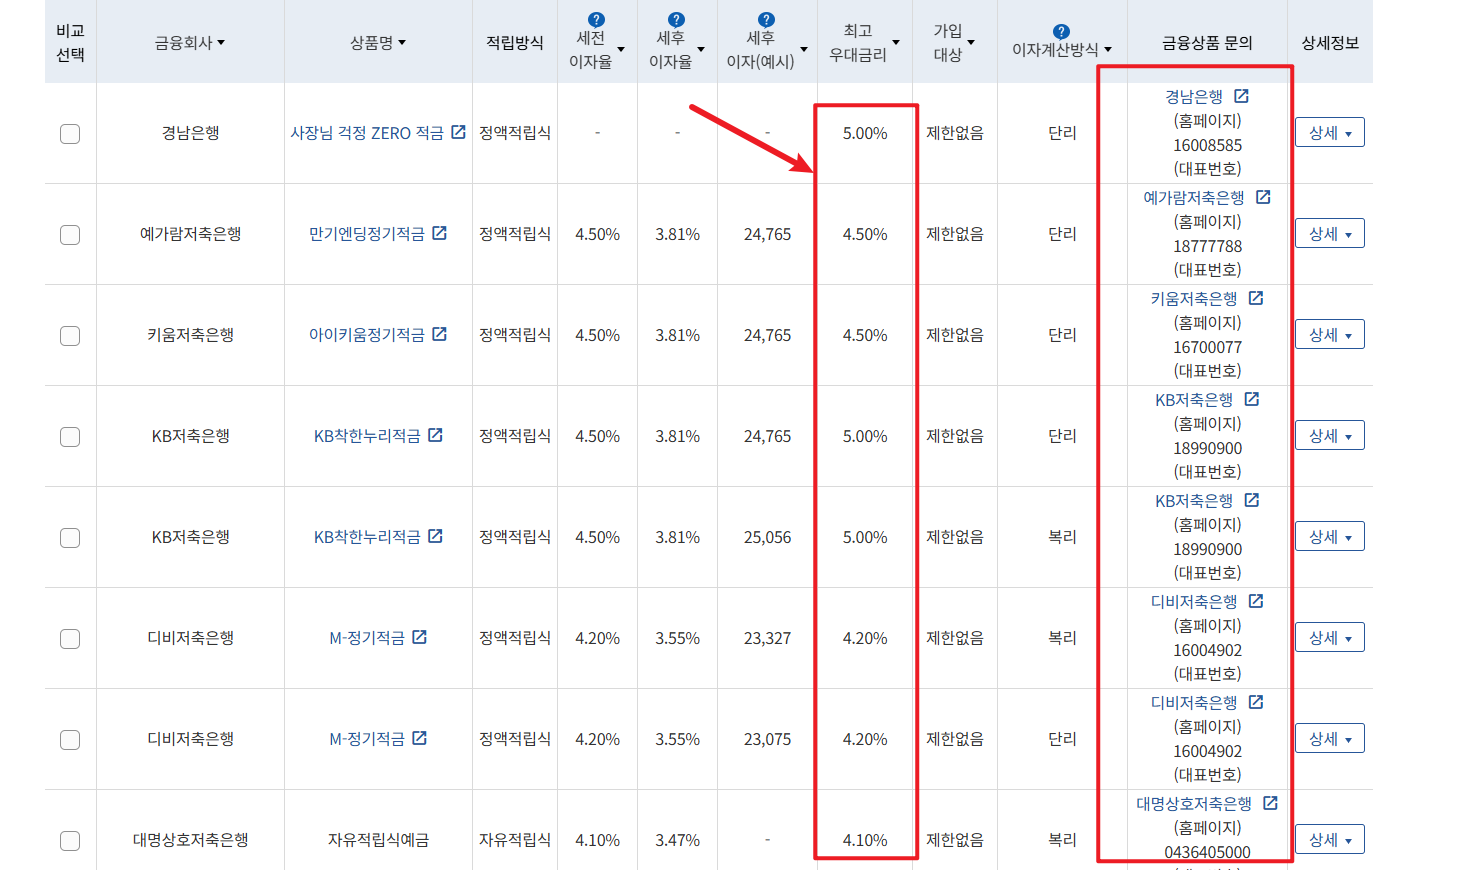The image size is (1481, 870).
Task: Tick the comparison box for 대명상호저축은행
Action: click(x=70, y=841)
